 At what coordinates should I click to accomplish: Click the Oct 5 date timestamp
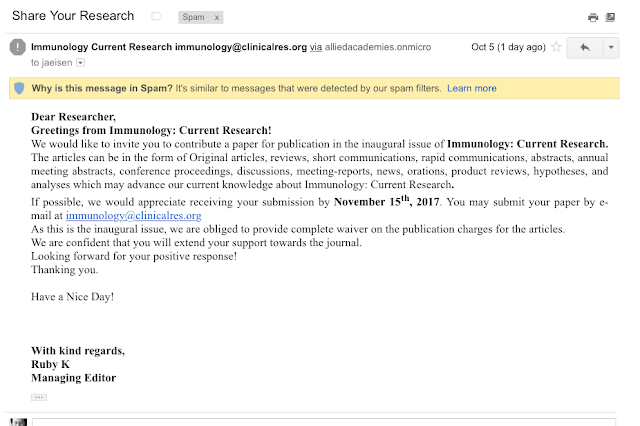[508, 47]
